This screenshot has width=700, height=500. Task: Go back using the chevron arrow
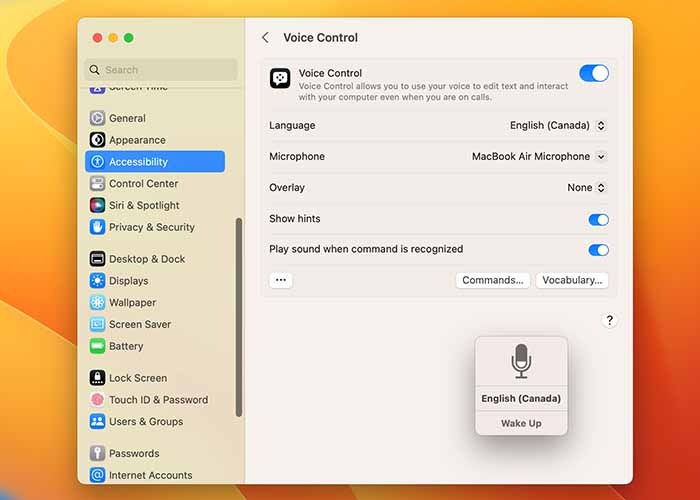(266, 38)
